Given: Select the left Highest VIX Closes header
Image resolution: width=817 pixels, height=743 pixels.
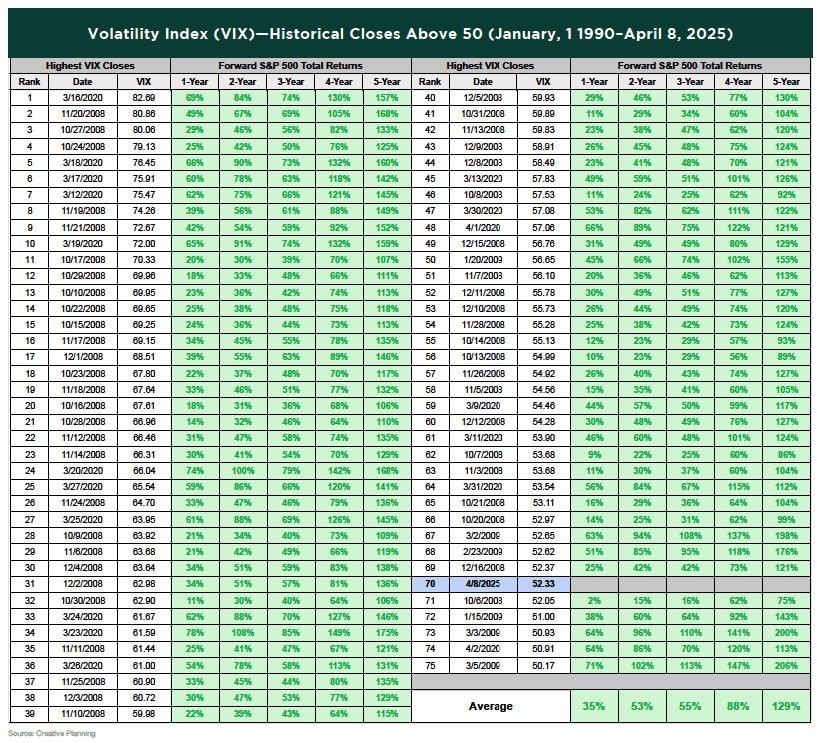Looking at the screenshot, I should tap(90, 65).
